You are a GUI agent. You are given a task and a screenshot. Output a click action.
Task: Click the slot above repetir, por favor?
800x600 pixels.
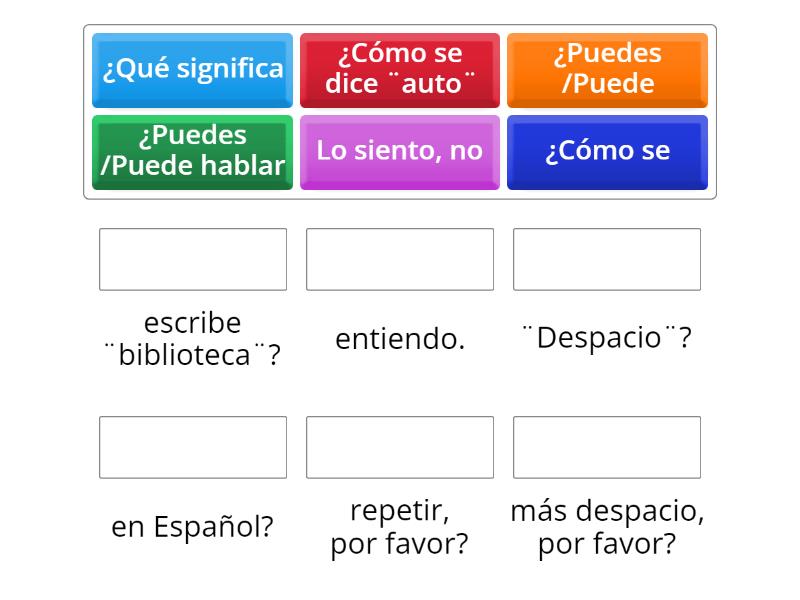tap(399, 446)
